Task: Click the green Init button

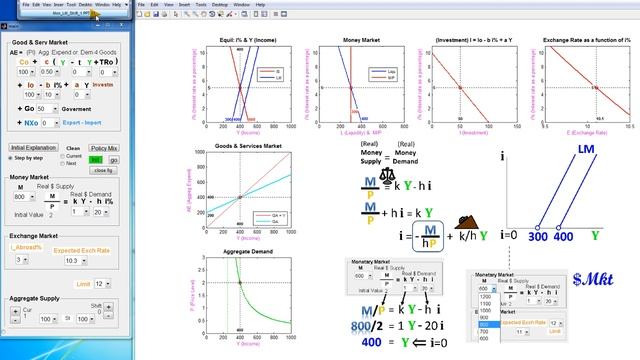Action: [x=96, y=160]
